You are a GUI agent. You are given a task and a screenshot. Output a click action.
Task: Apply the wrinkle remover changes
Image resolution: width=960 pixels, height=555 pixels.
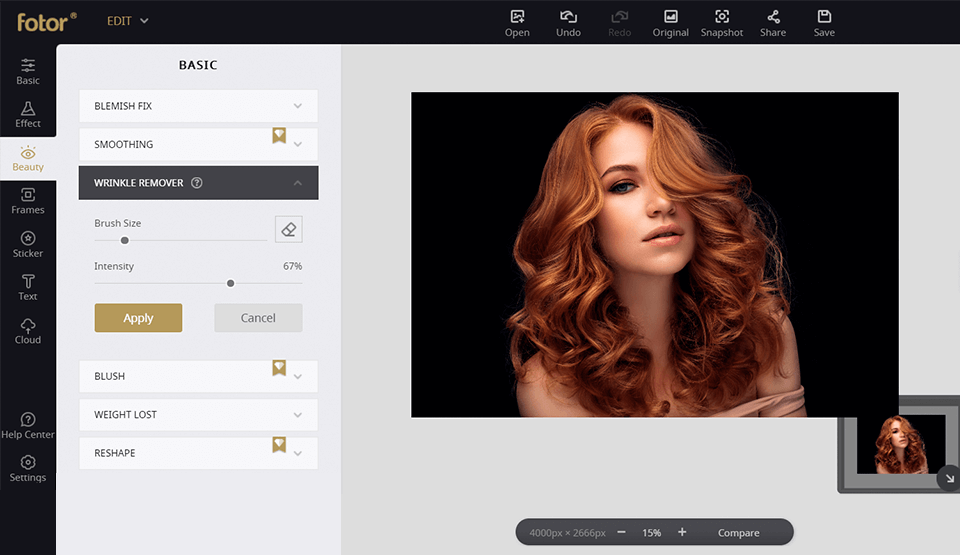138,318
